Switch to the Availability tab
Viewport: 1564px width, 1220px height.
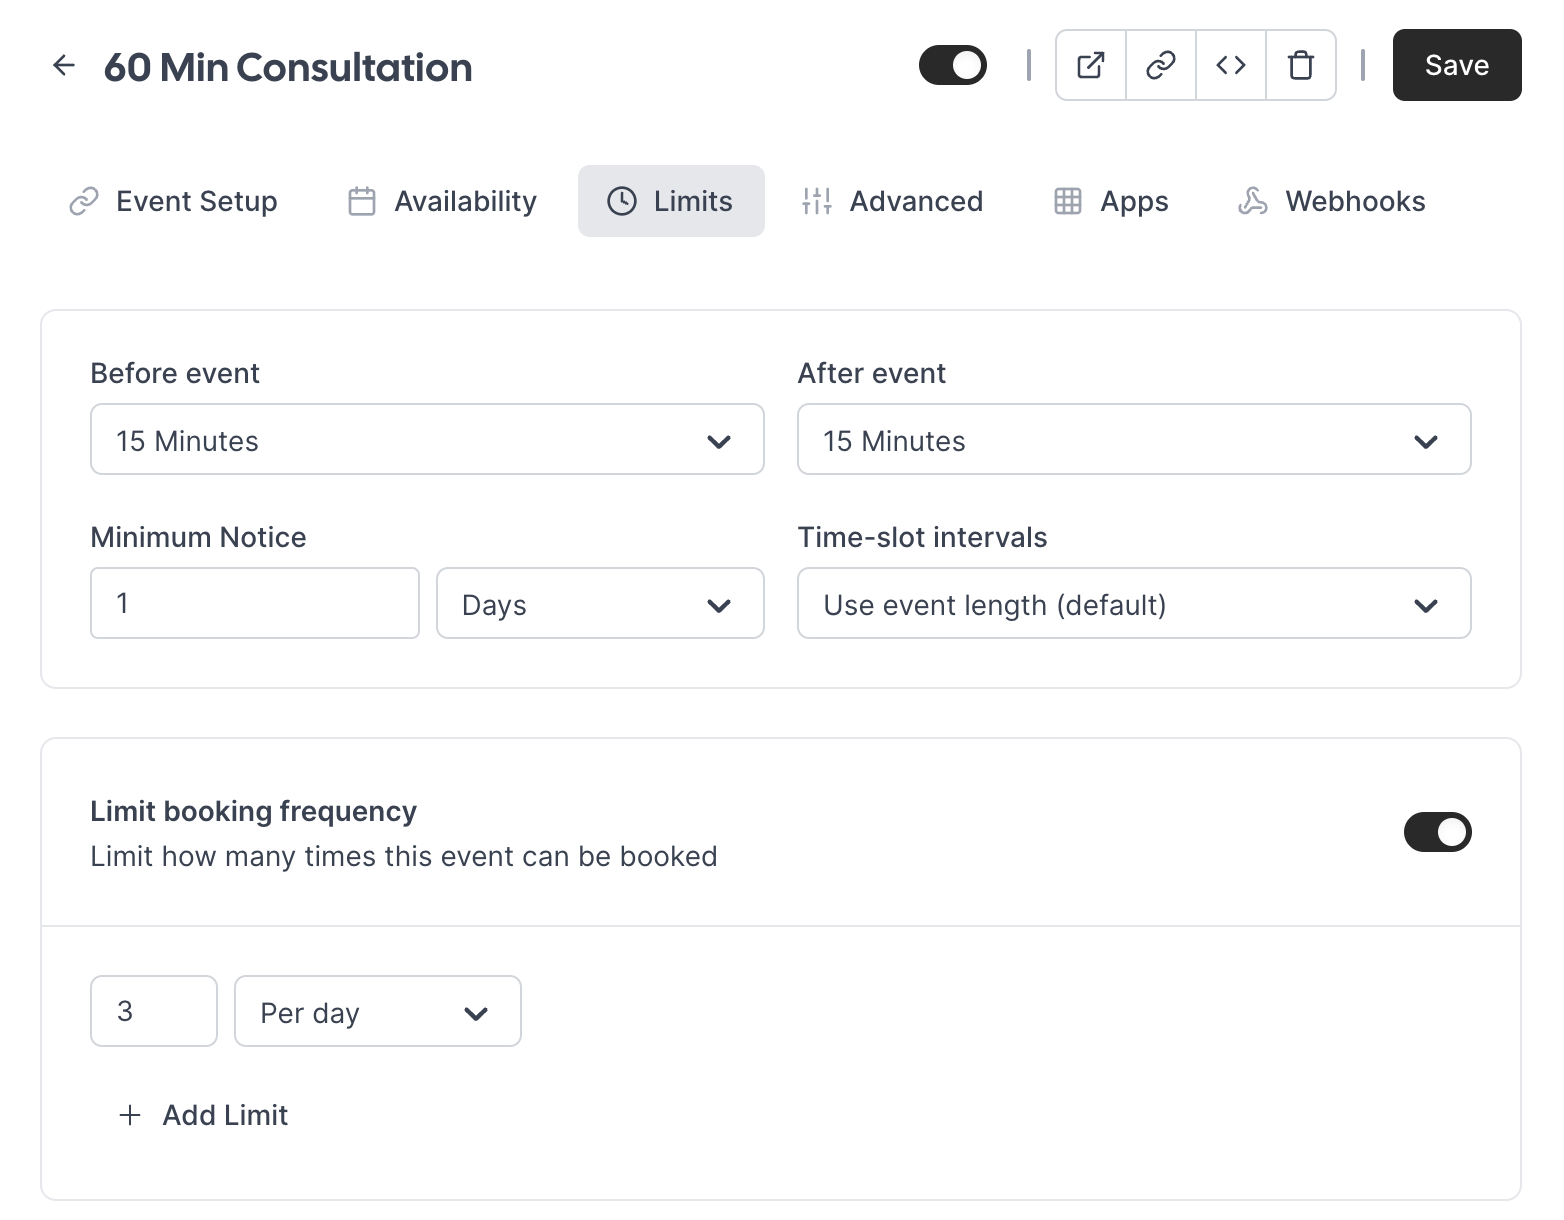point(442,201)
